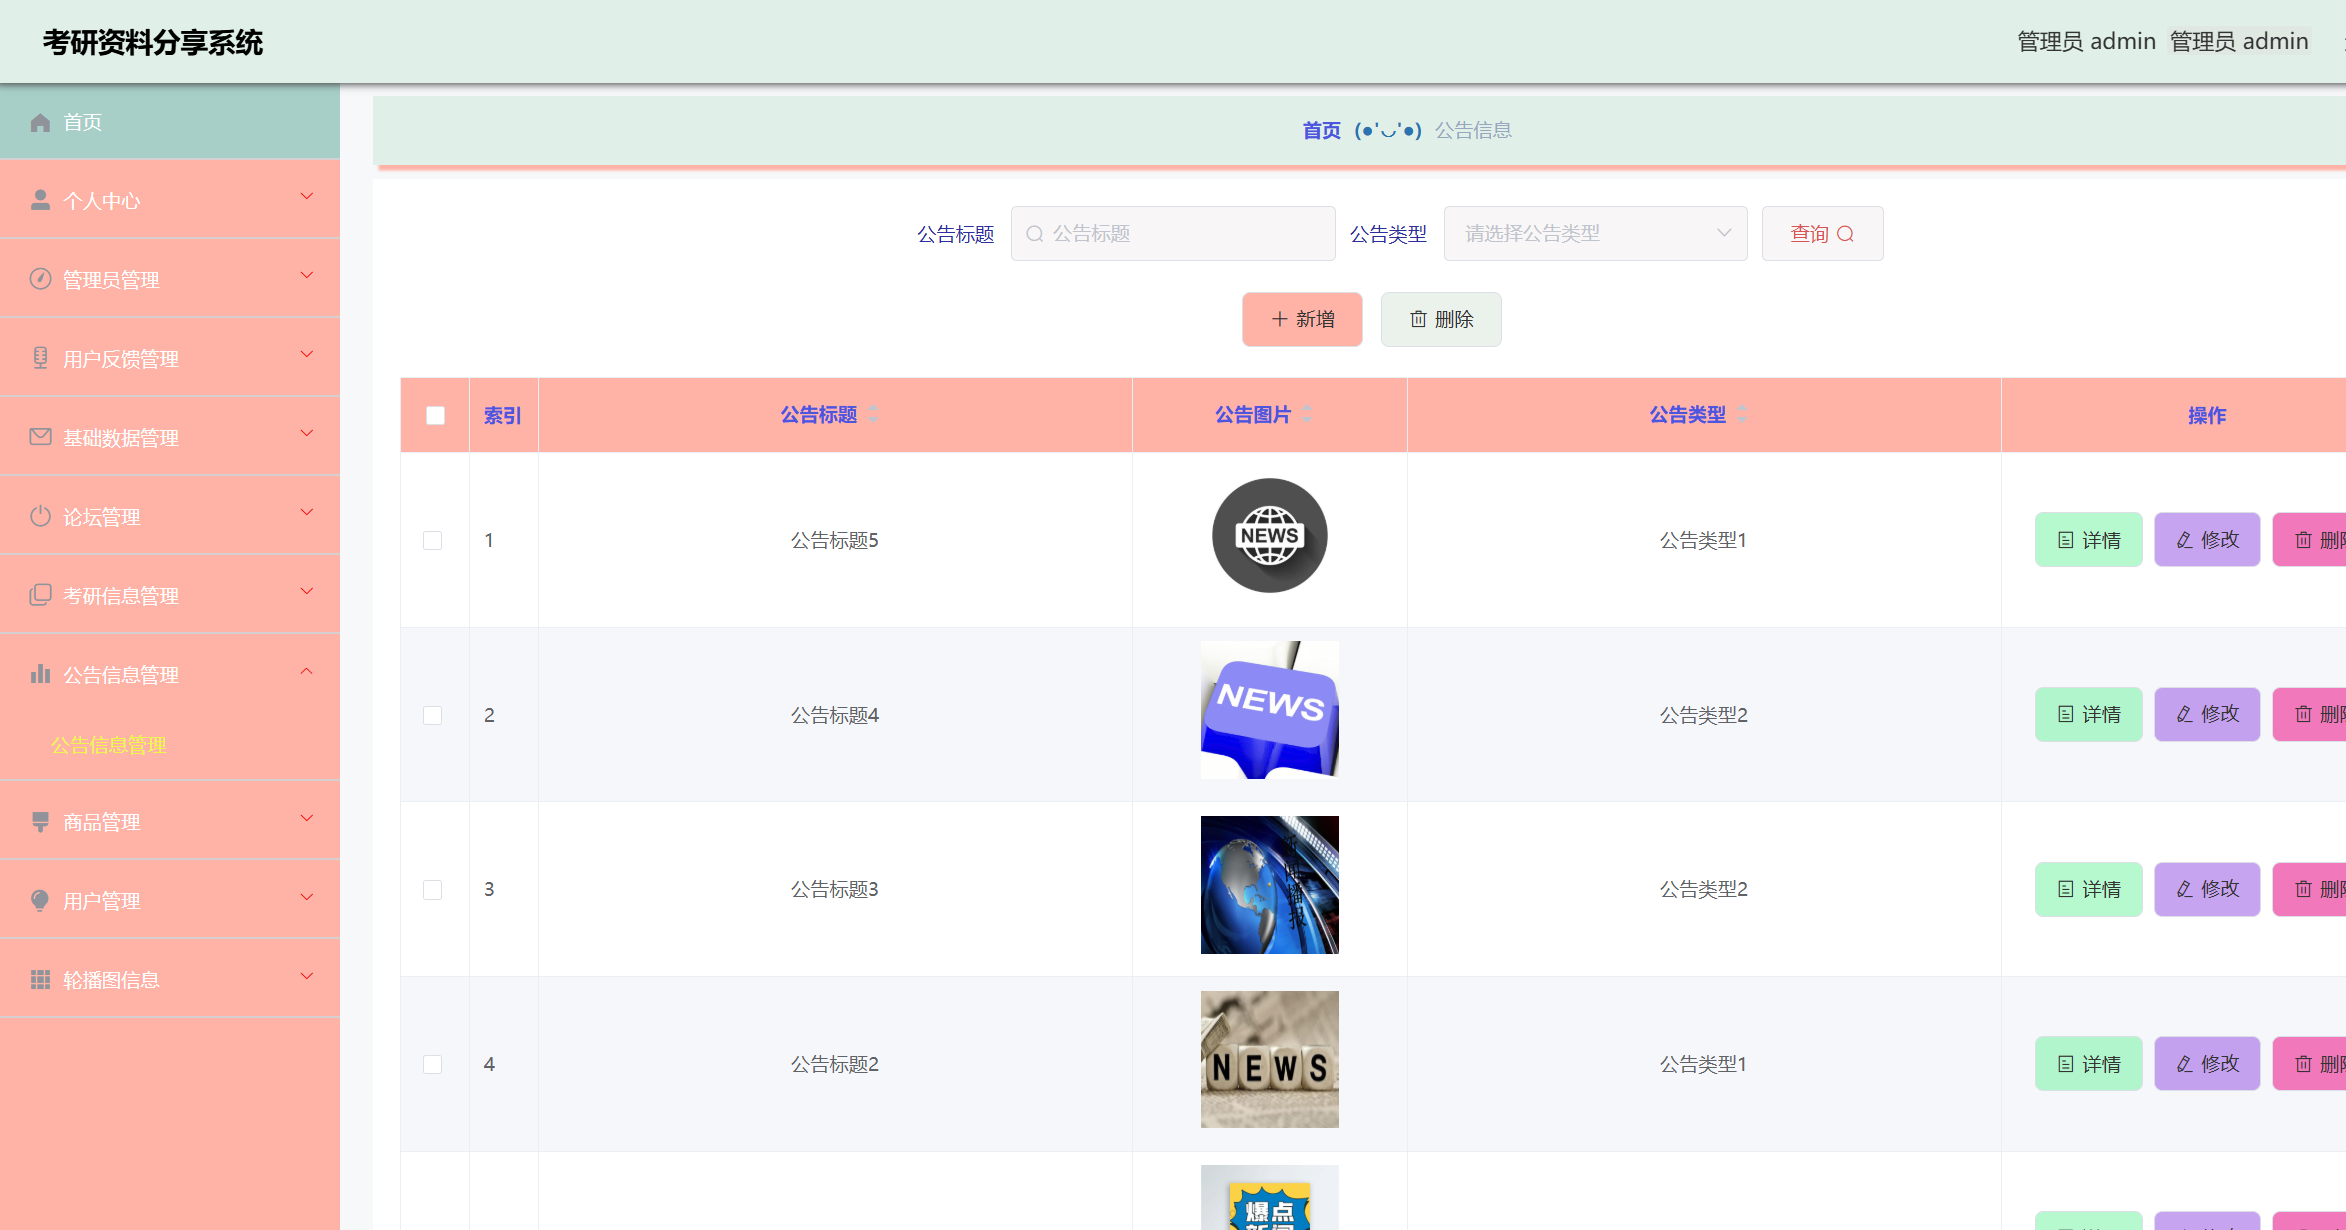Select the 个人中心 user icon

click(x=41, y=199)
